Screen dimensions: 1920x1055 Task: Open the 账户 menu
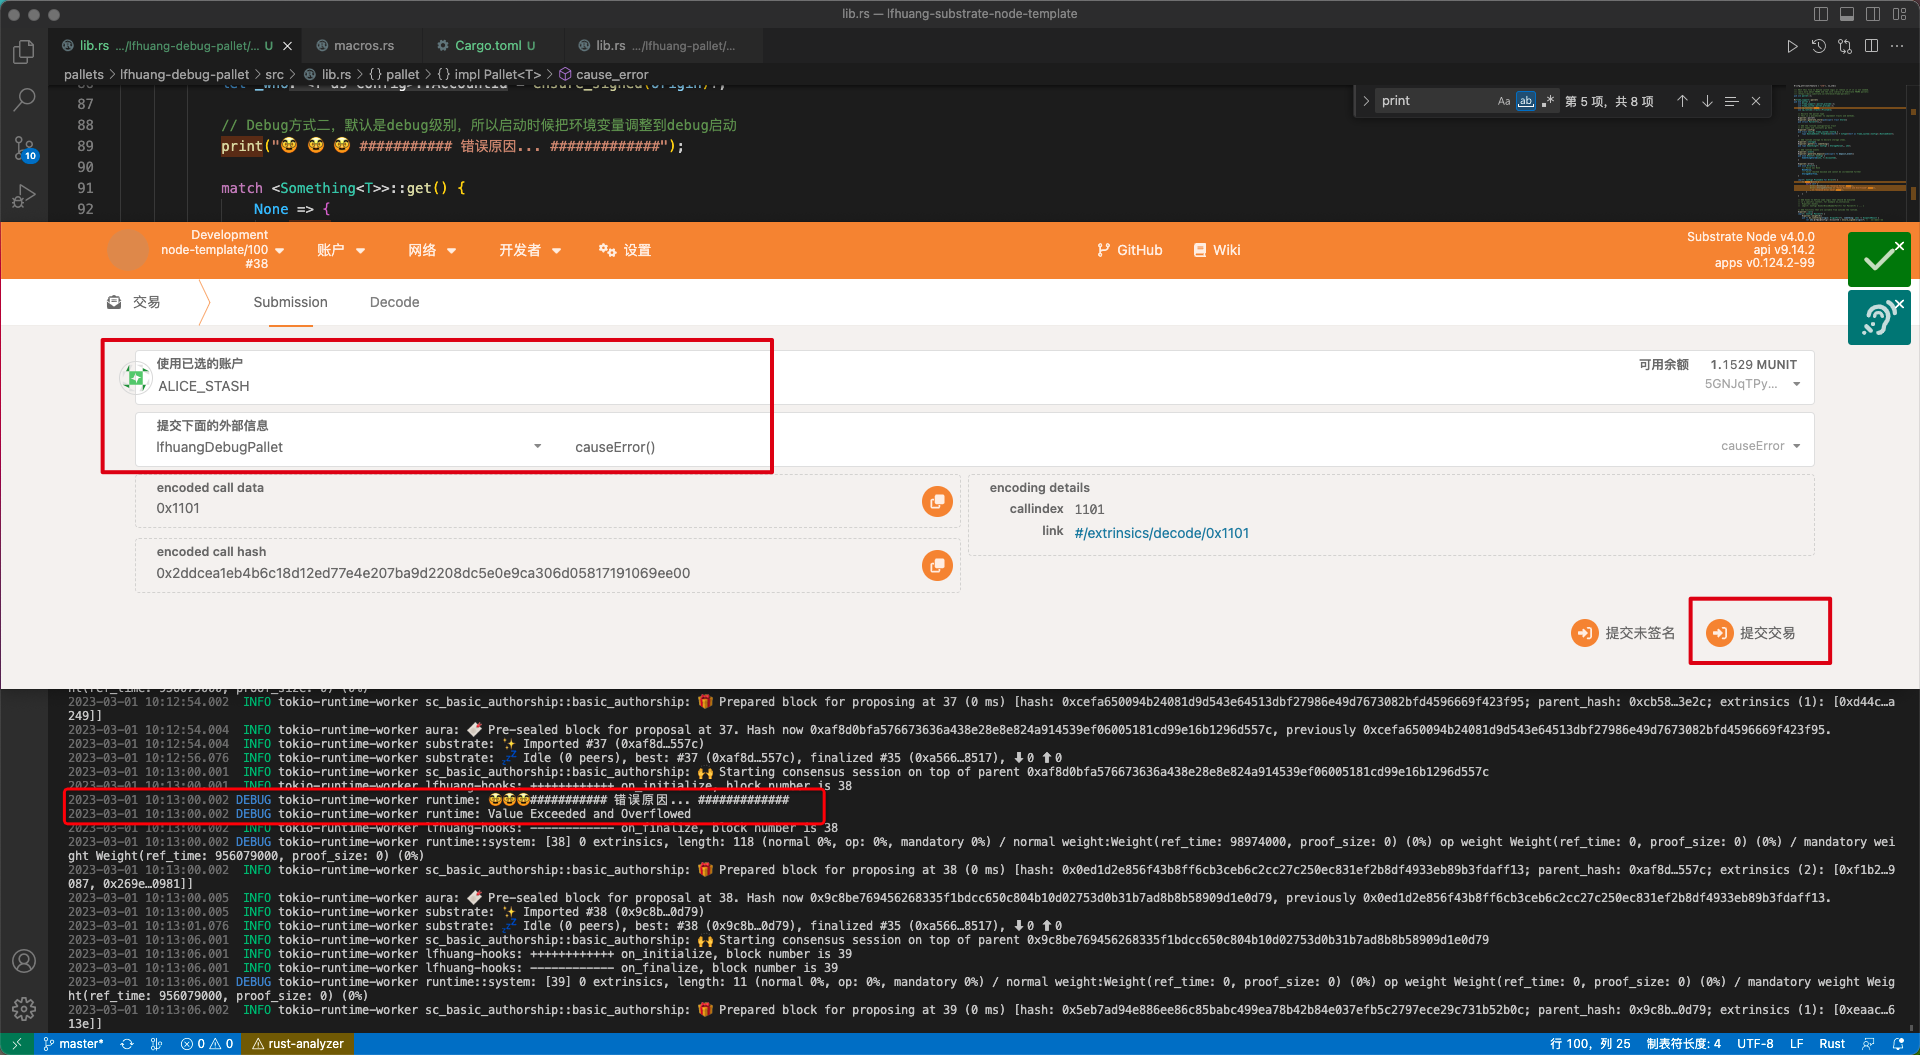pyautogui.click(x=341, y=250)
